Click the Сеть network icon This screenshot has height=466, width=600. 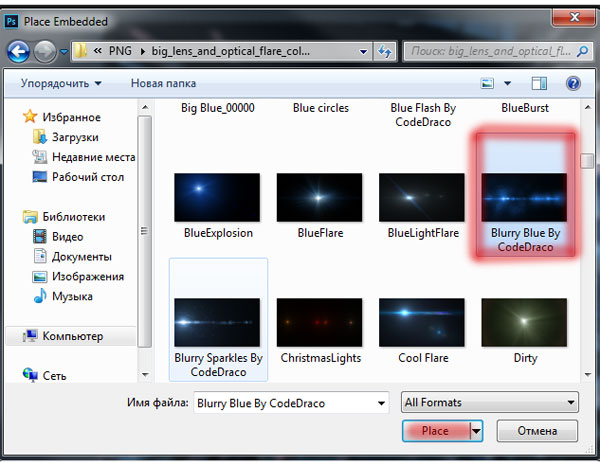[x=30, y=375]
